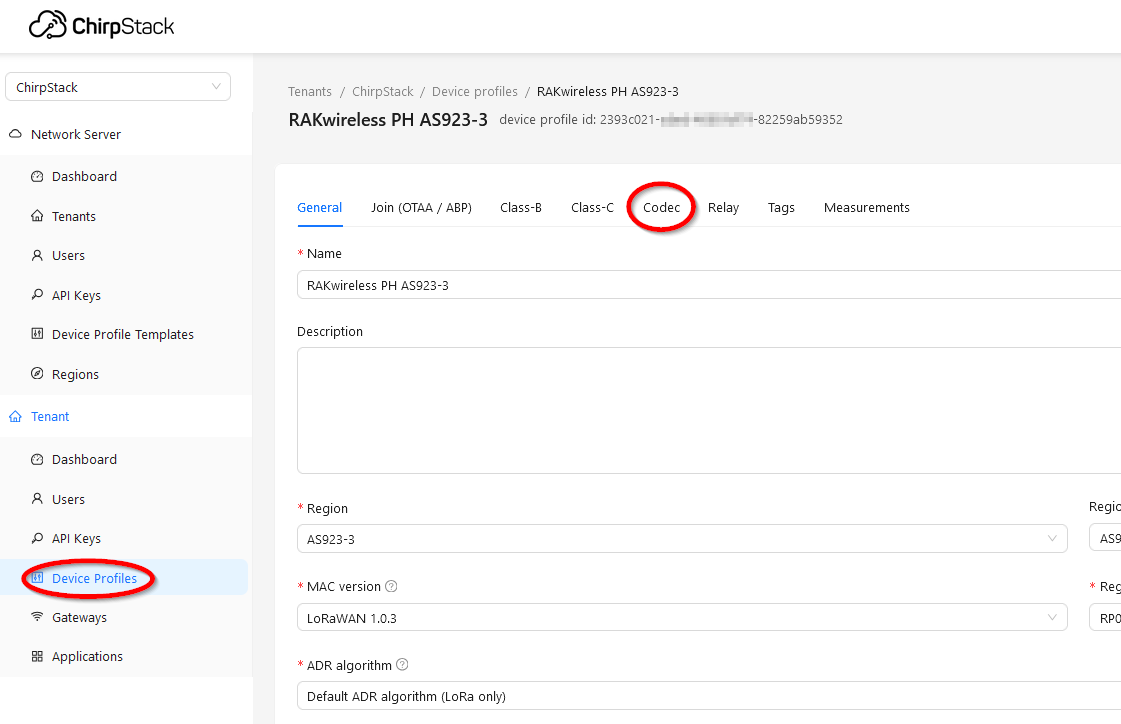The height and width of the screenshot is (724, 1121).
Task: Open Gateways from tenant menu
Action: point(79,618)
